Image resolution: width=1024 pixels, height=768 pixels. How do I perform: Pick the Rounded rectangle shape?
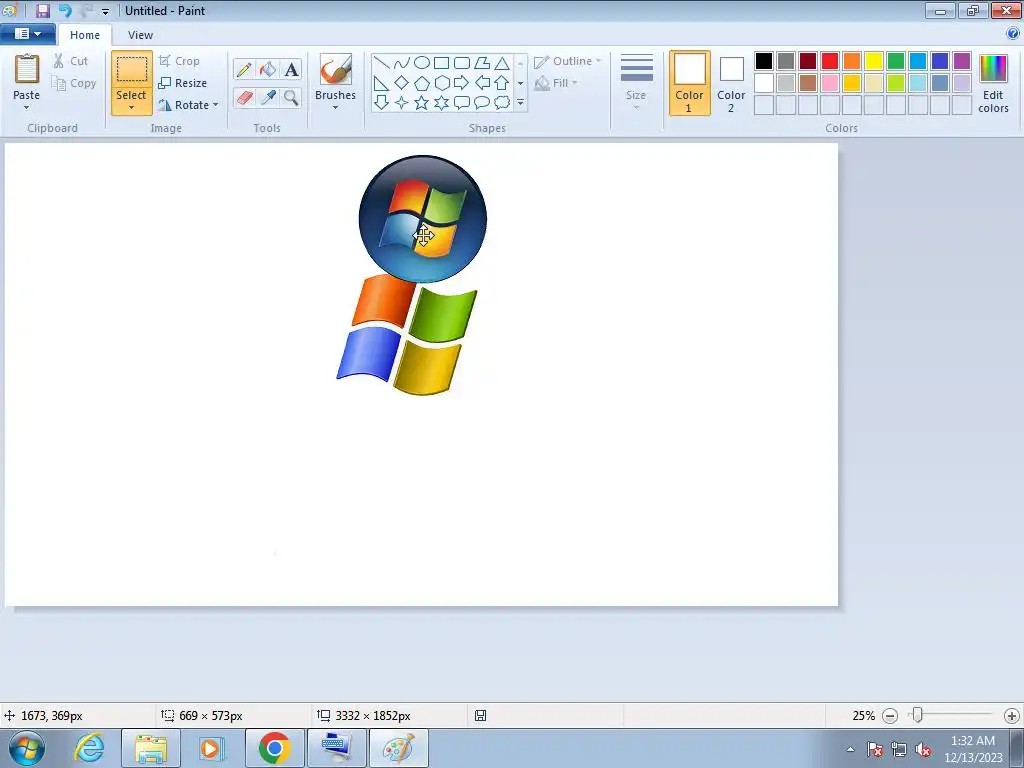coord(462,63)
